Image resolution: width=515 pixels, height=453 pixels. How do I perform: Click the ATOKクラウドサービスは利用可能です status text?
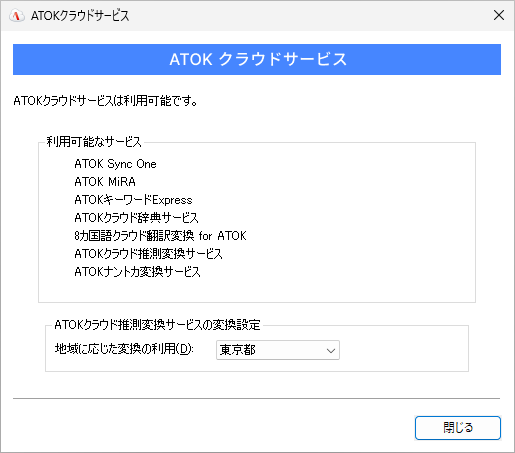[x=106, y=100]
